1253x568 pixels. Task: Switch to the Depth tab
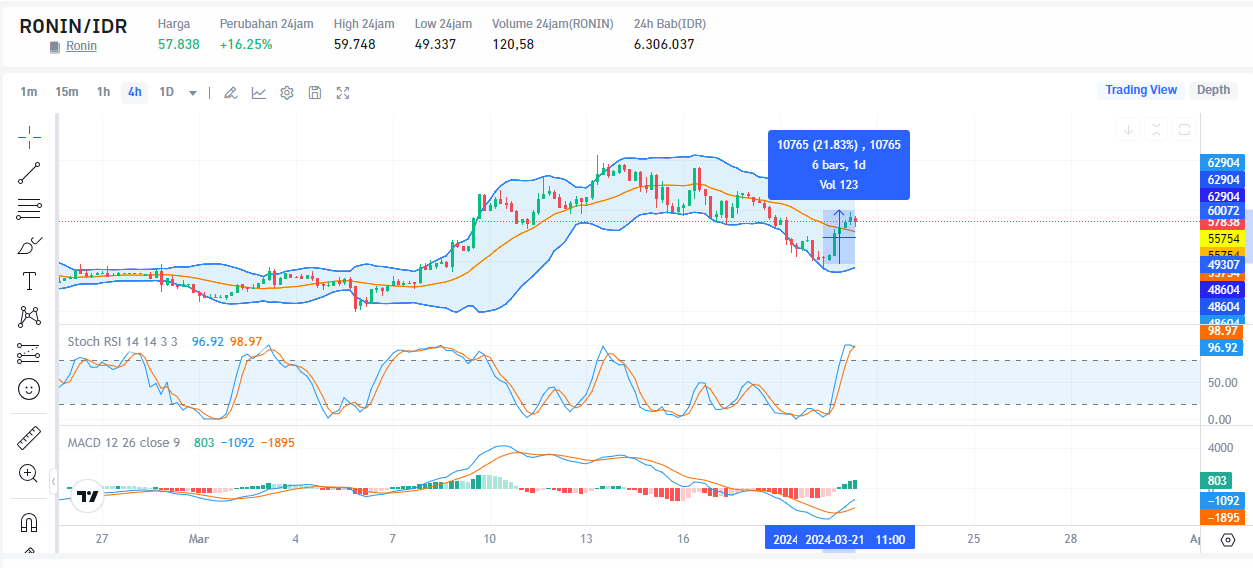point(1213,90)
